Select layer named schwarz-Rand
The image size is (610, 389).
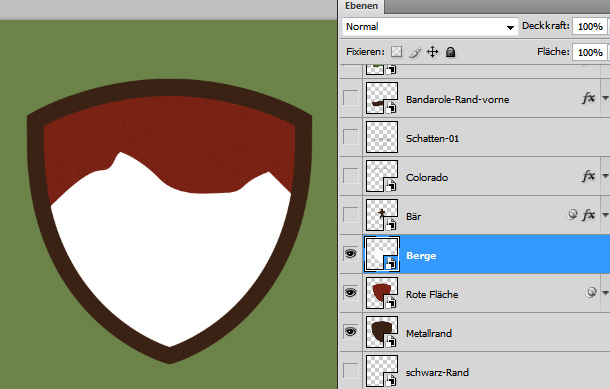pyautogui.click(x=437, y=372)
